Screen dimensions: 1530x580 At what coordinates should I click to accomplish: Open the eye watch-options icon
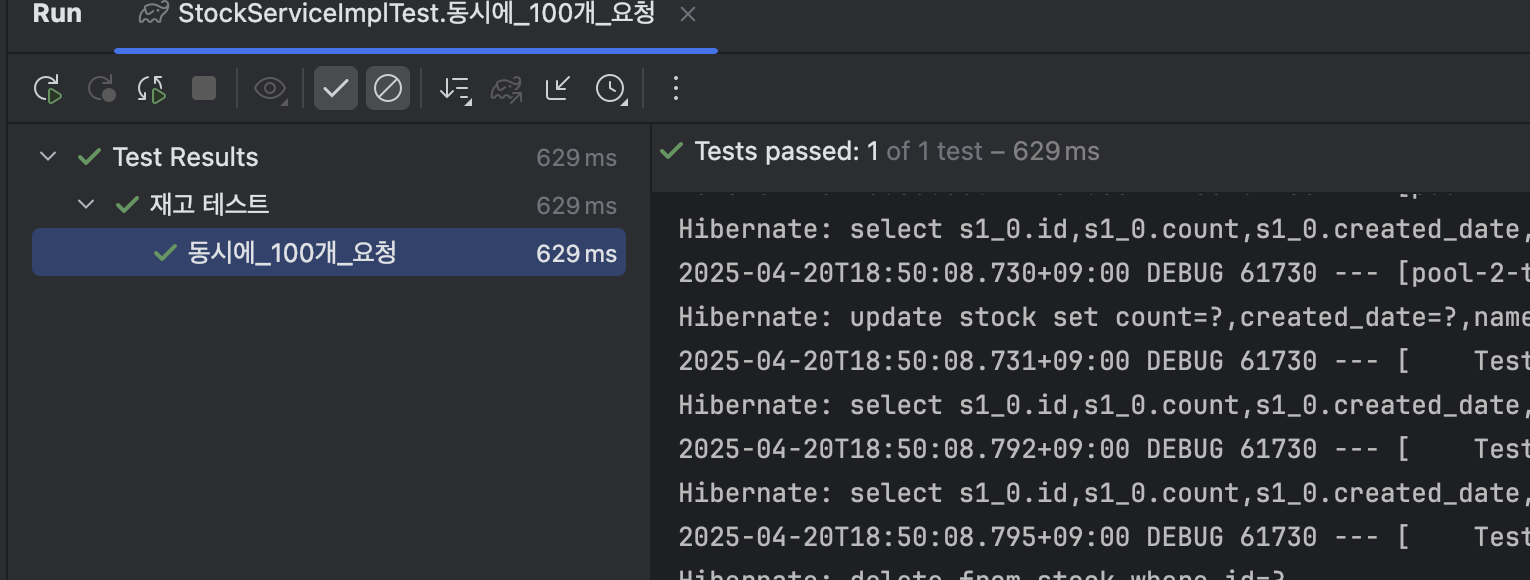(270, 89)
